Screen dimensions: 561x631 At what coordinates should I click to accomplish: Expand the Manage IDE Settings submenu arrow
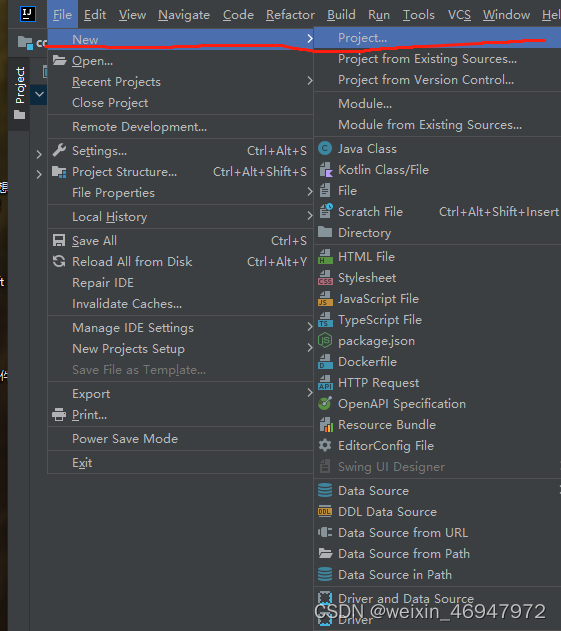[309, 327]
